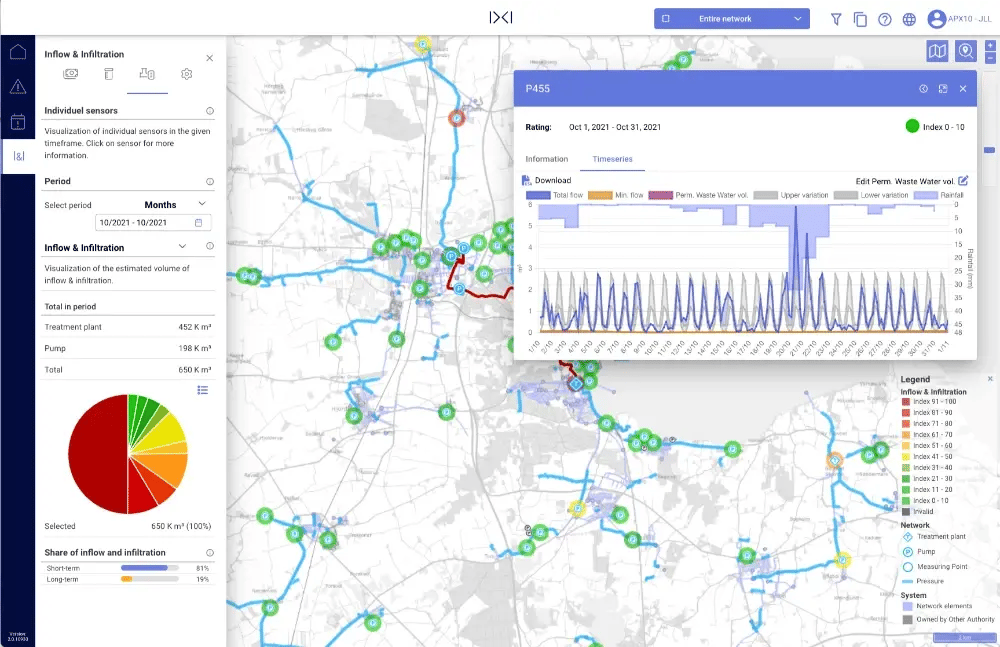Toggle Total flow series in chart legend
The width and height of the screenshot is (1000, 647).
(554, 195)
